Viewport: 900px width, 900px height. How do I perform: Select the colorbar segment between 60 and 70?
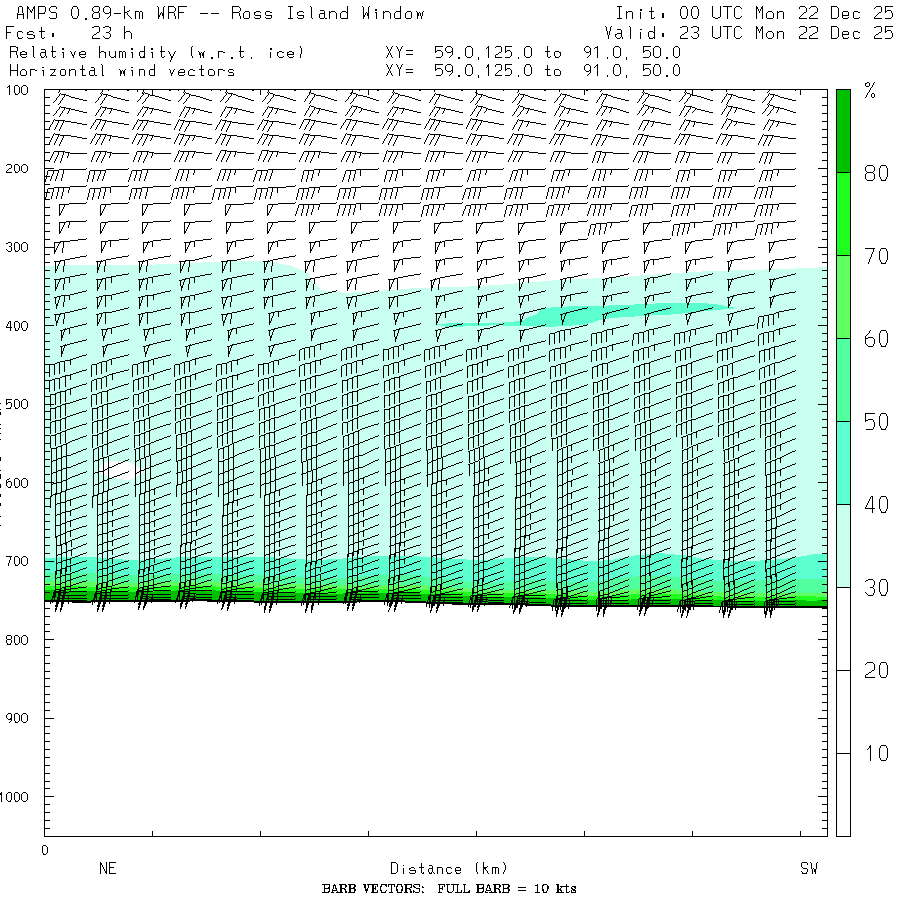(843, 297)
